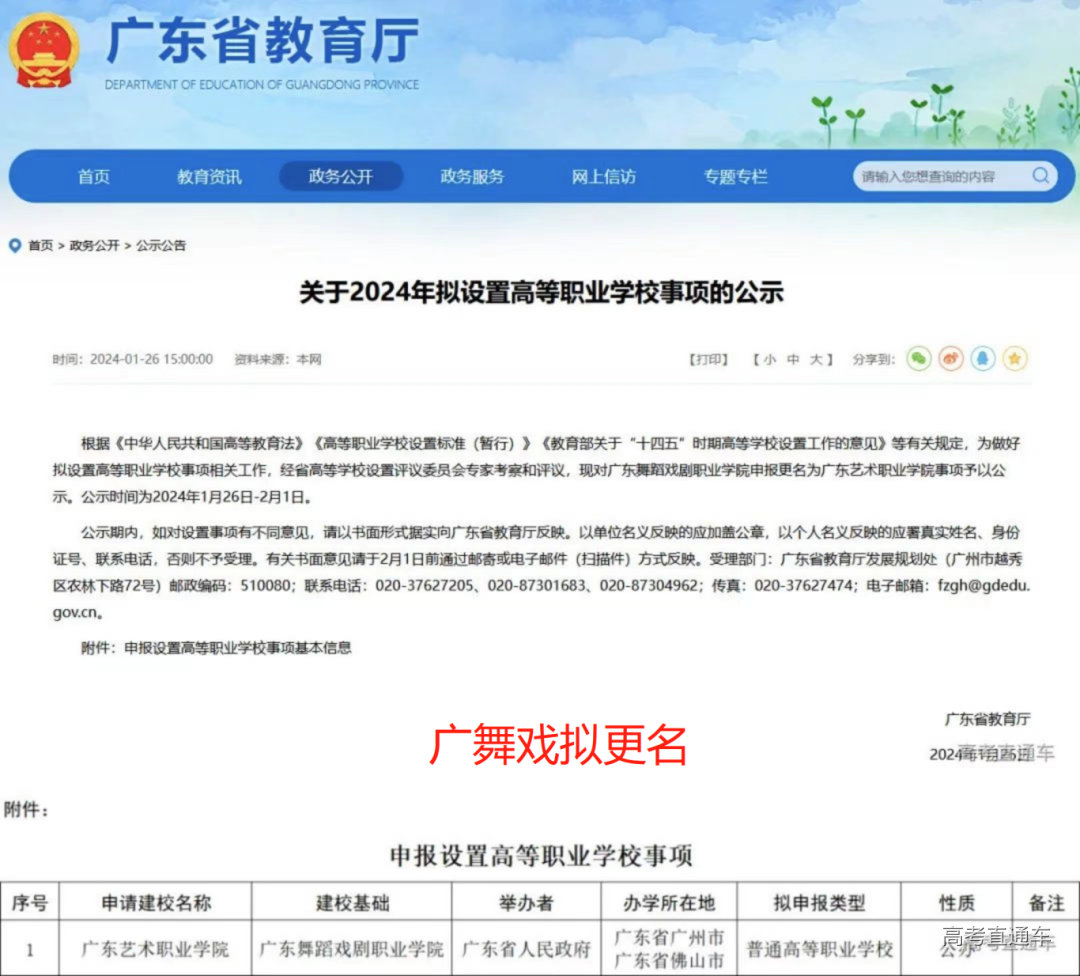1080x976 pixels.
Task: Select large font size 大
Action: click(x=816, y=360)
